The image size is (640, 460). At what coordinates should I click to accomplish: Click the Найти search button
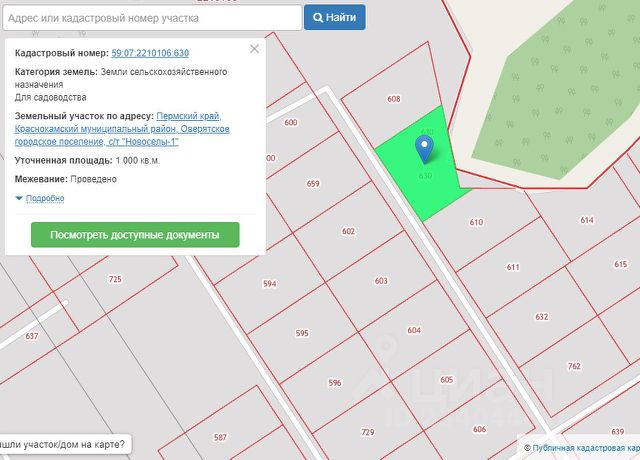[x=334, y=17]
